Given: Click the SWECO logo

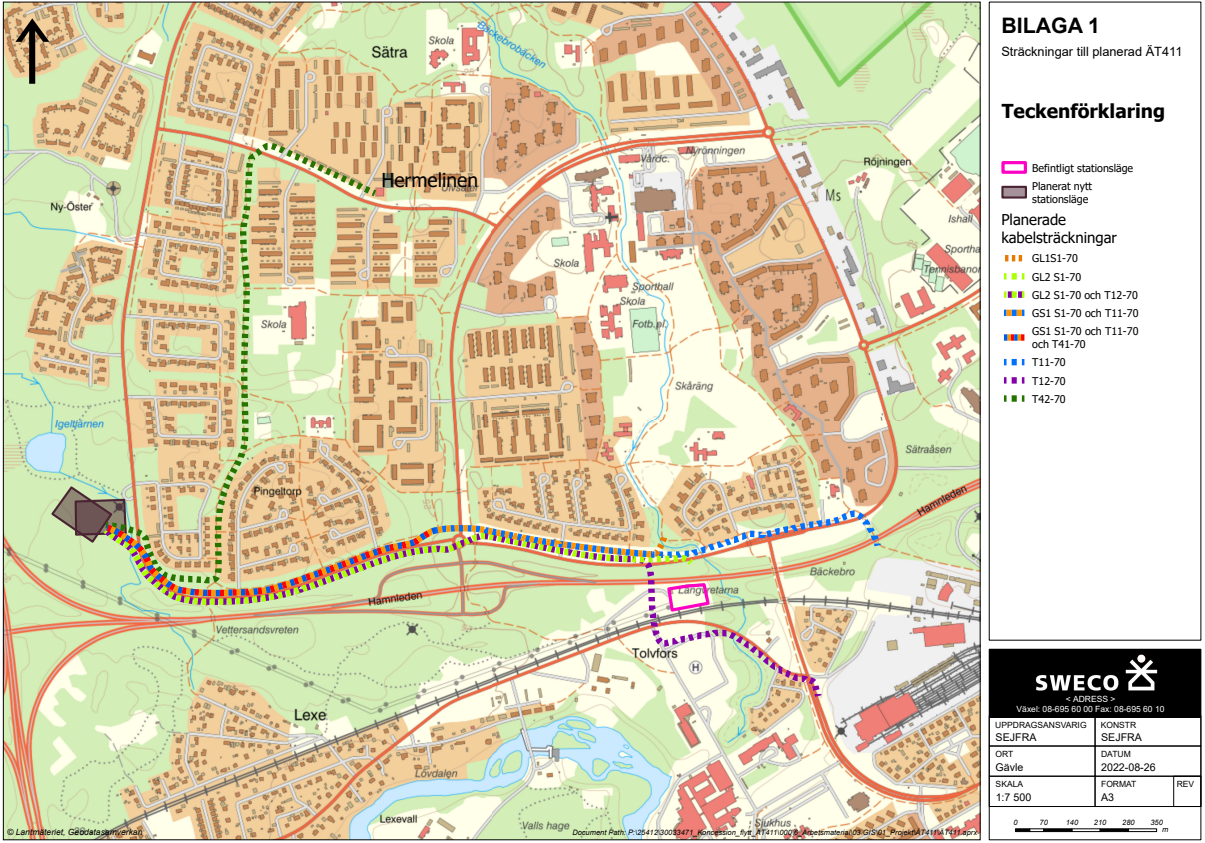Looking at the screenshot, I should coord(1094,678).
